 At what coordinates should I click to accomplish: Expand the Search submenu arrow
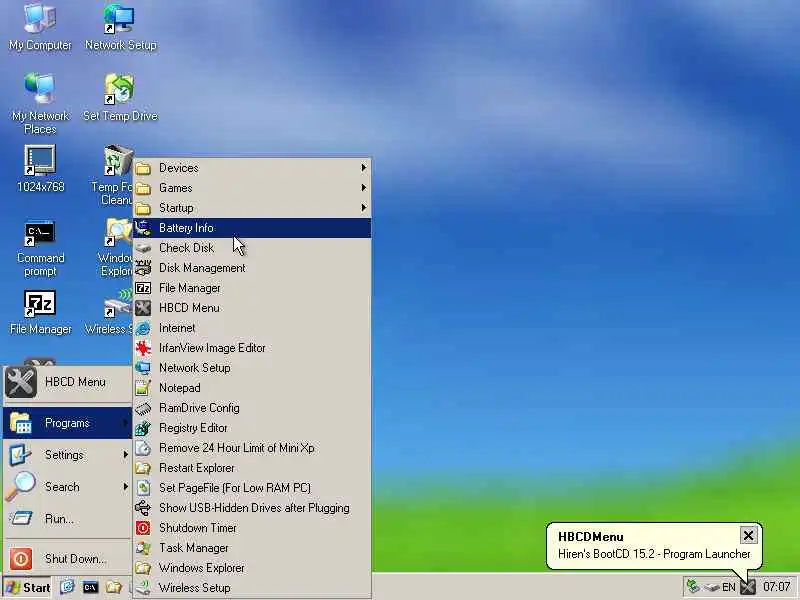pyautogui.click(x=126, y=487)
